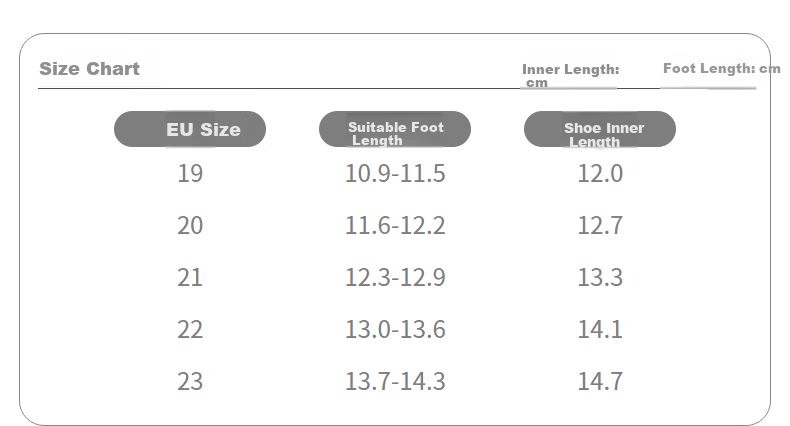Click the Suitable Foot Length header pill
Viewport: 790px width, 426px height.
395,129
